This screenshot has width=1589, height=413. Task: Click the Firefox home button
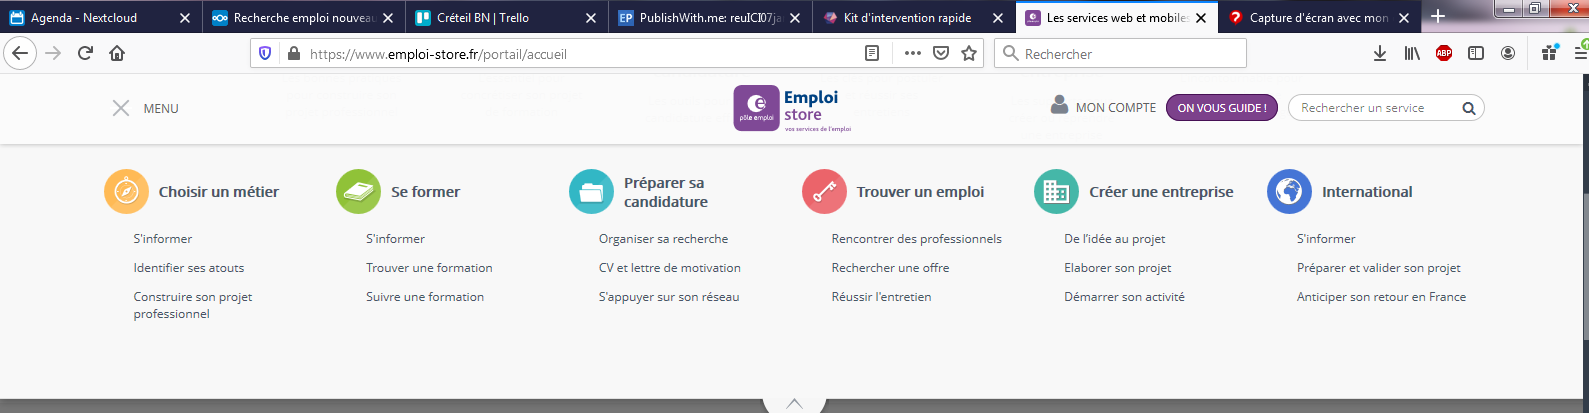[x=117, y=54]
